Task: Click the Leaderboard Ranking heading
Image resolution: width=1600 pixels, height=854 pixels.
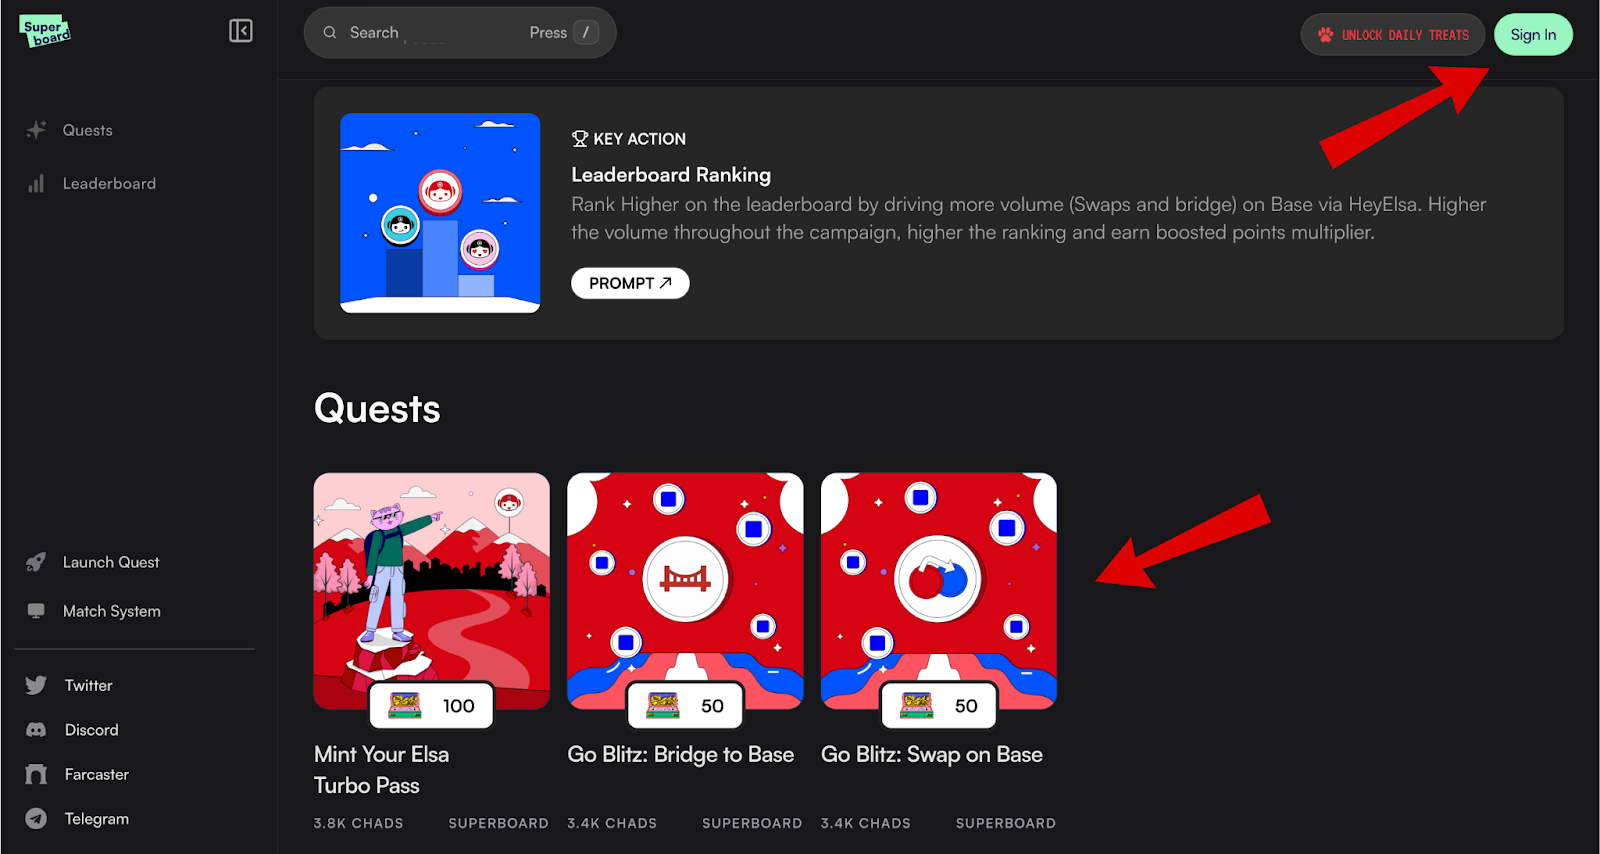Action: pos(671,175)
